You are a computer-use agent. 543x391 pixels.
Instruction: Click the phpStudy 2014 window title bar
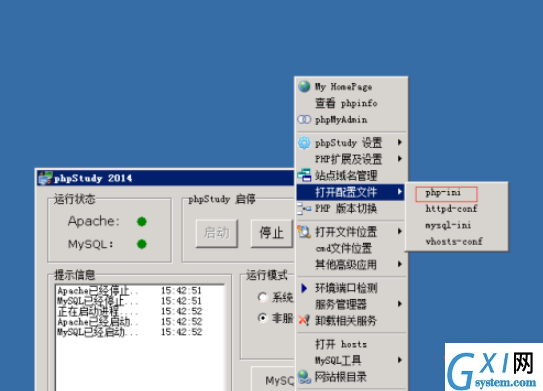166,178
